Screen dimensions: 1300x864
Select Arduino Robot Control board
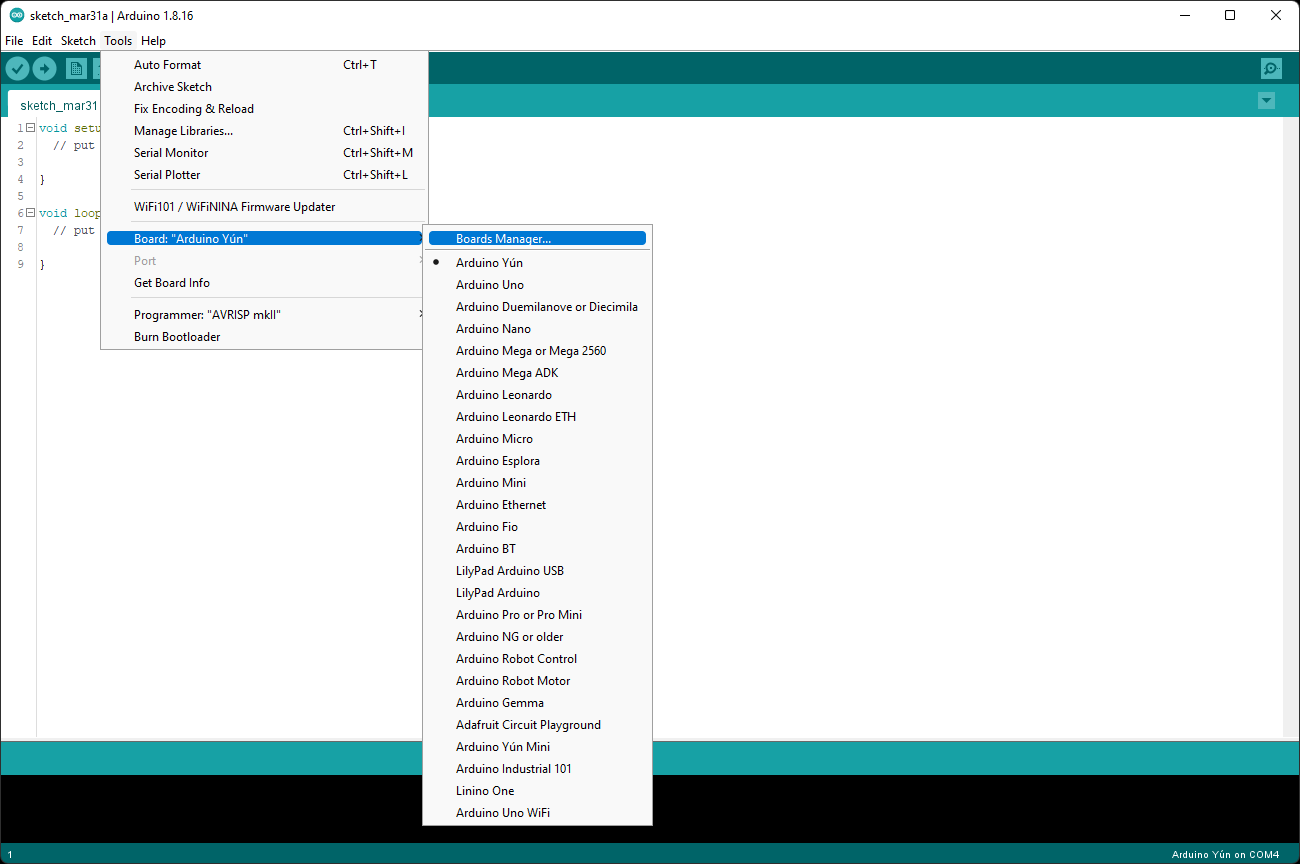(x=537, y=659)
